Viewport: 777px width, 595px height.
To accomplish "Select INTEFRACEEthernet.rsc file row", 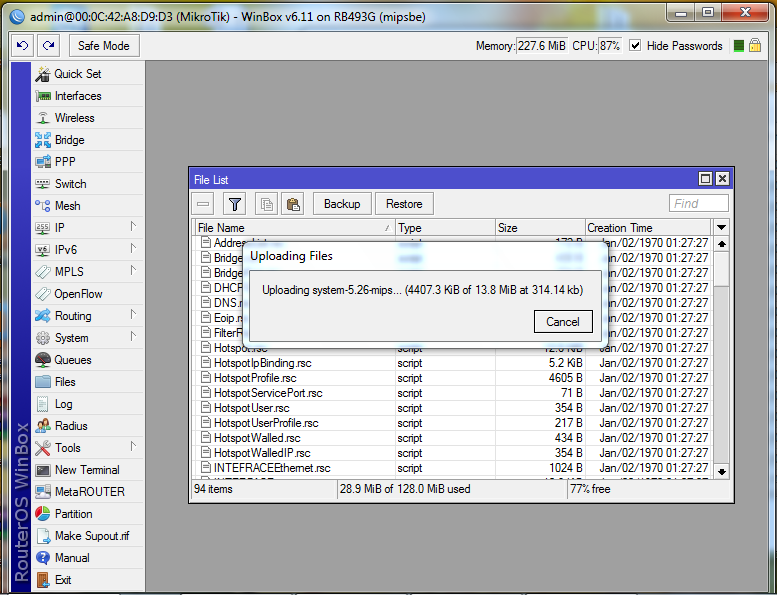I will [453, 468].
